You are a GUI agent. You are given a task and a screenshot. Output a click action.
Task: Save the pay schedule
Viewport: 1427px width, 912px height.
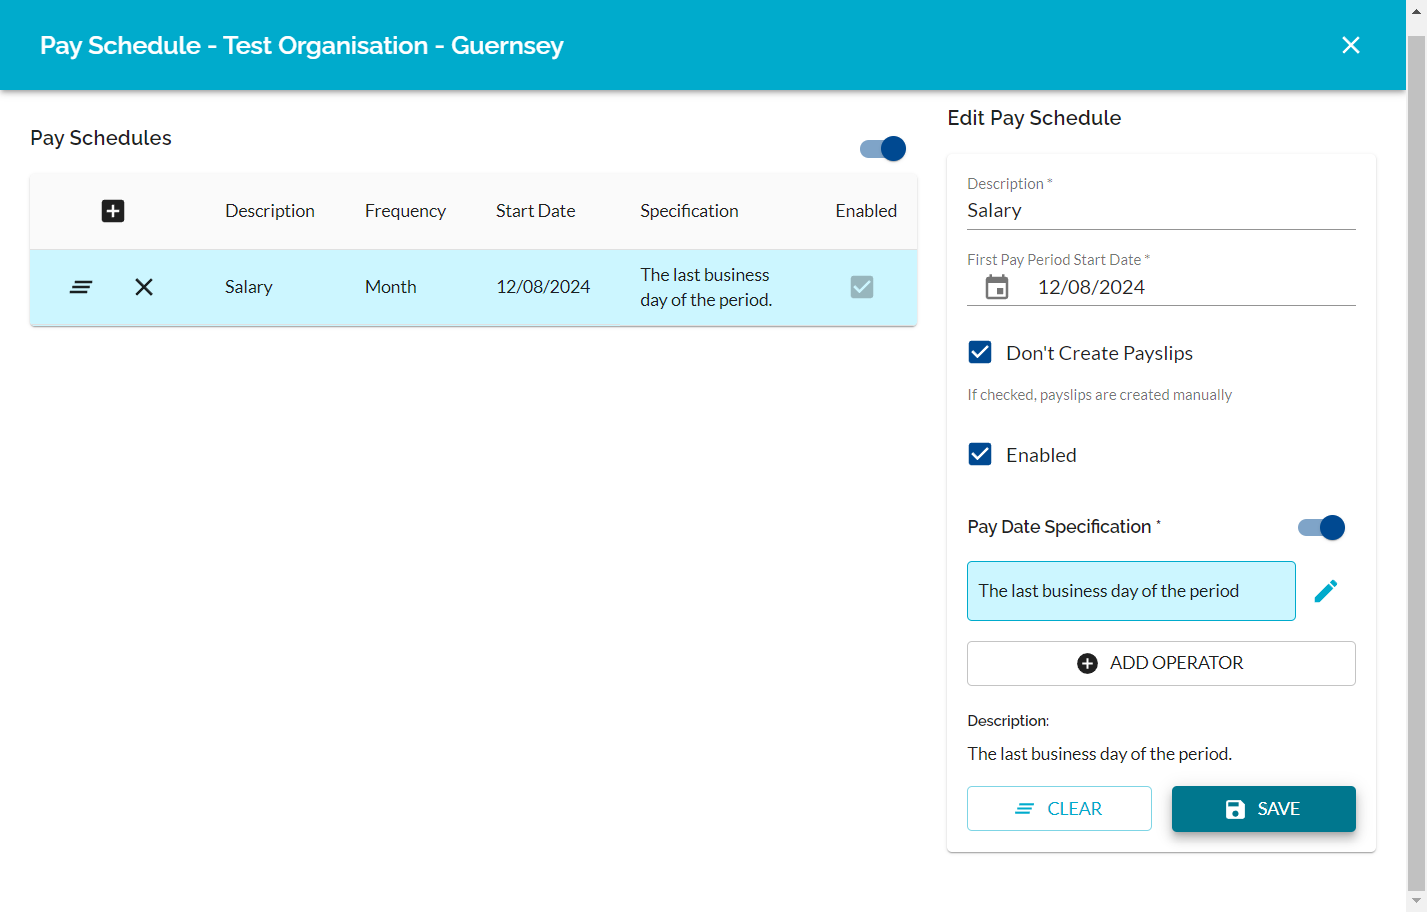click(x=1264, y=808)
